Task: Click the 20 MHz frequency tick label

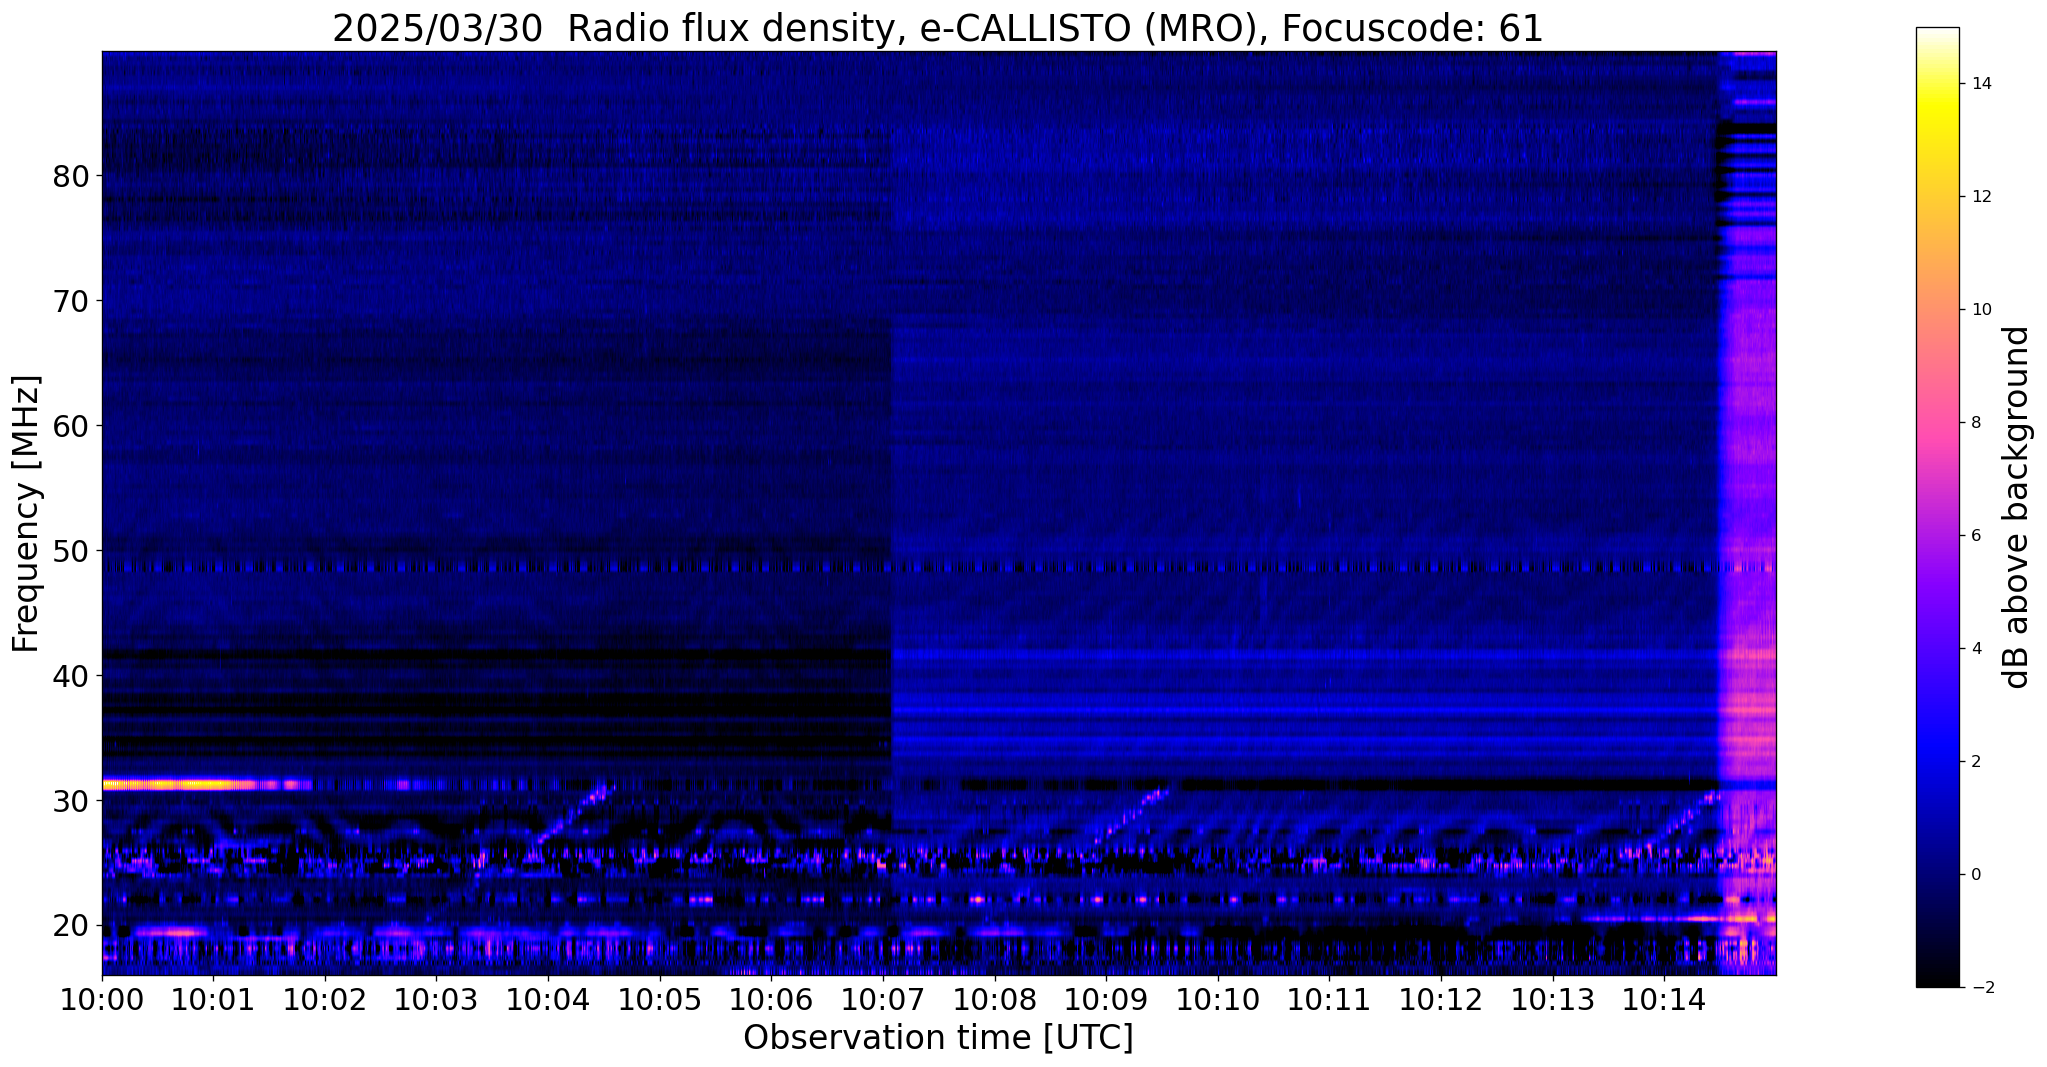Action: pos(70,926)
